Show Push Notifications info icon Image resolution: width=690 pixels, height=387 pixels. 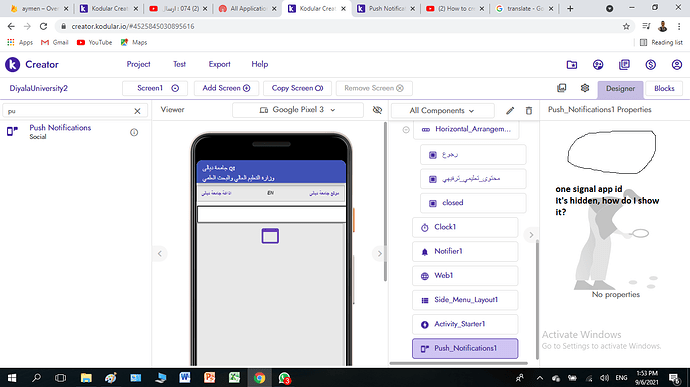pos(134,132)
